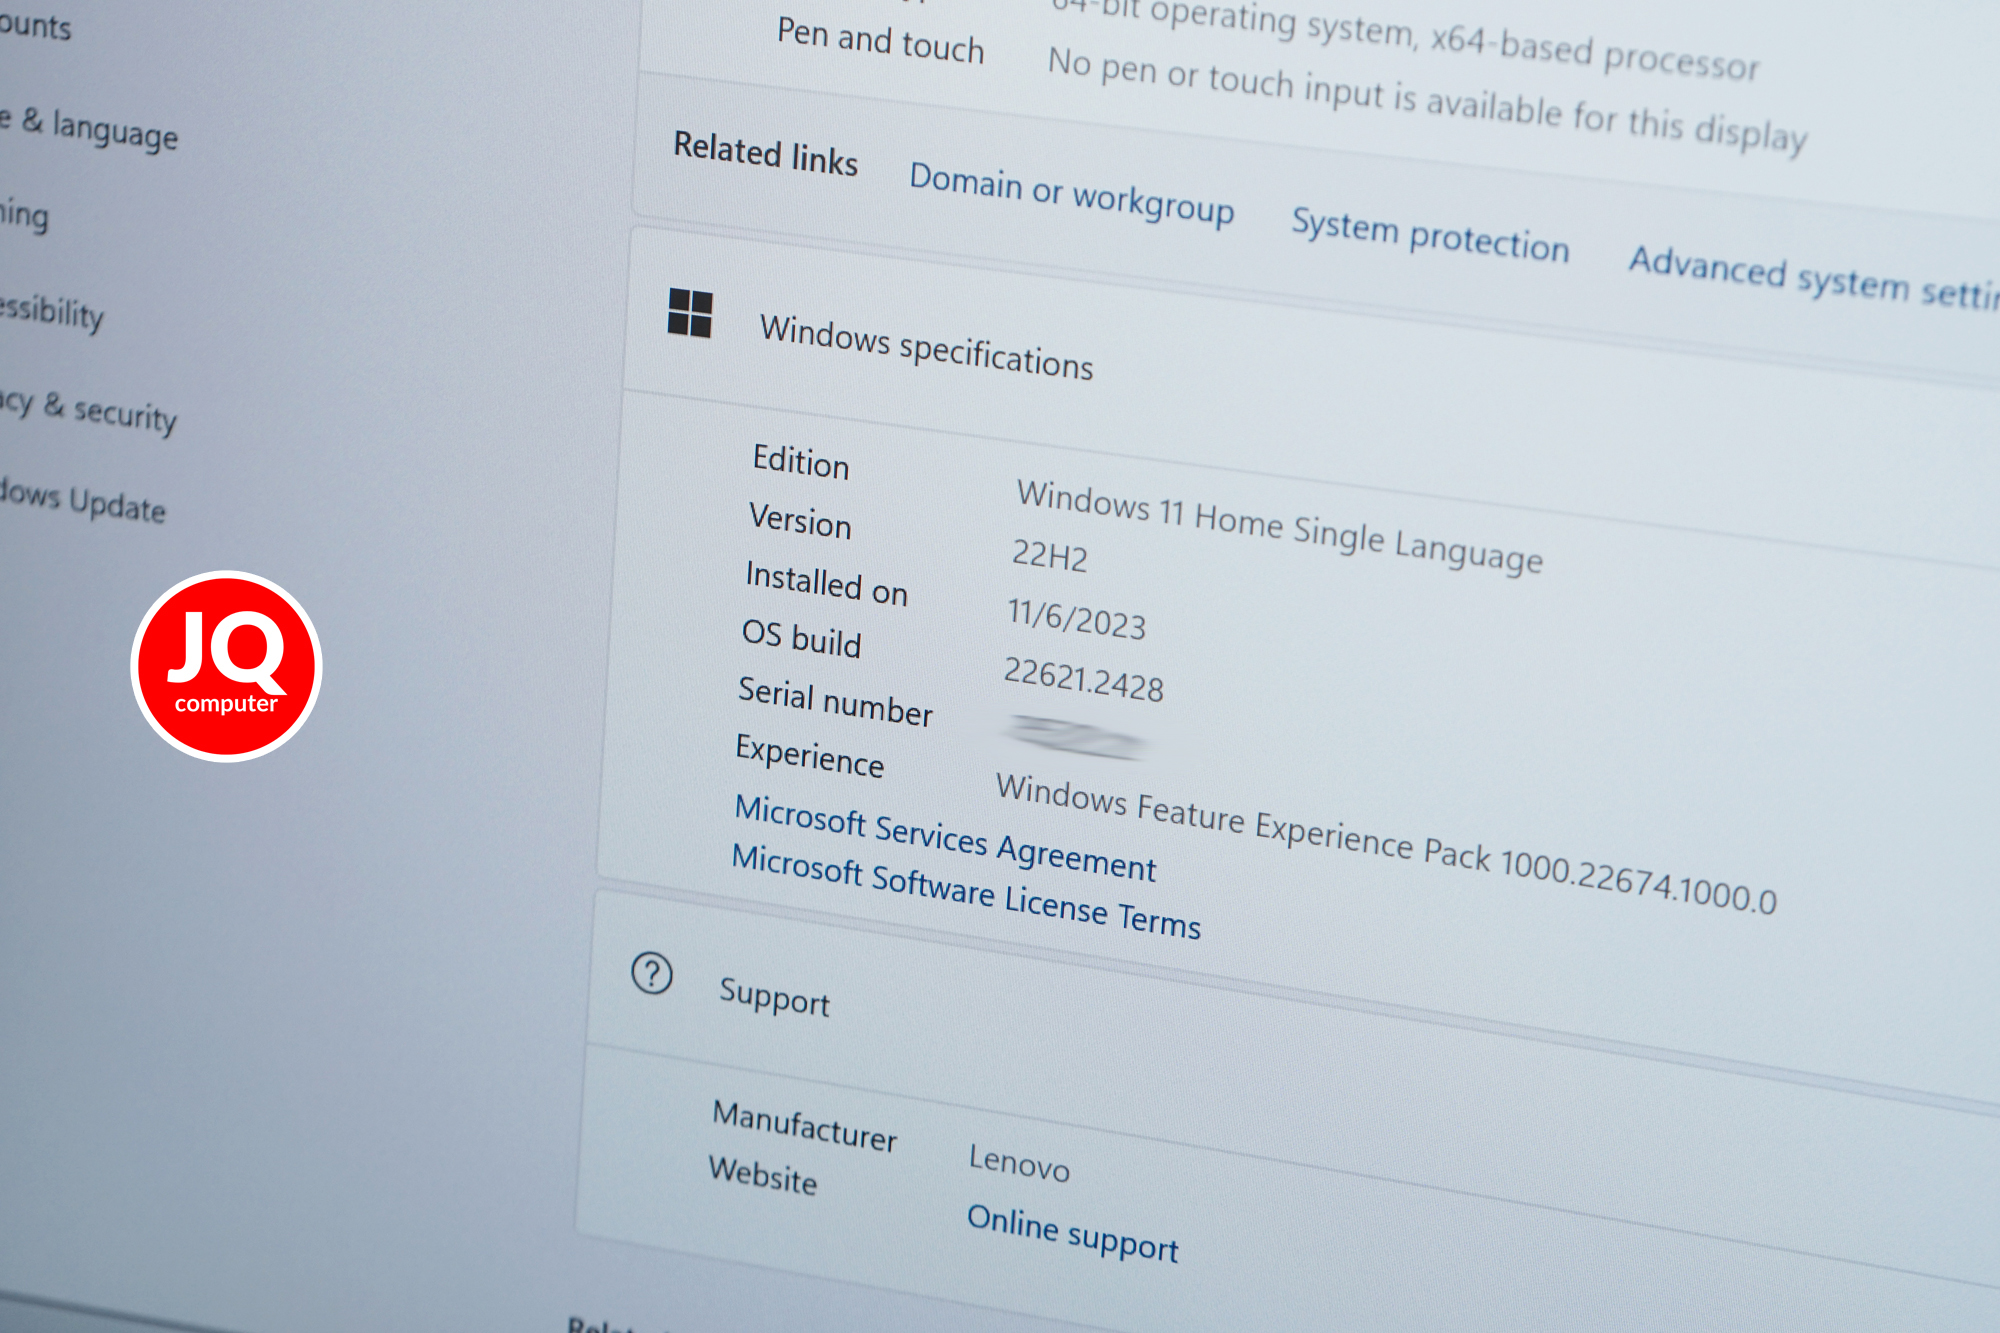This screenshot has width=2000, height=1333.
Task: Click the Edition value Windows 11 Home Single Language
Action: point(1279,526)
